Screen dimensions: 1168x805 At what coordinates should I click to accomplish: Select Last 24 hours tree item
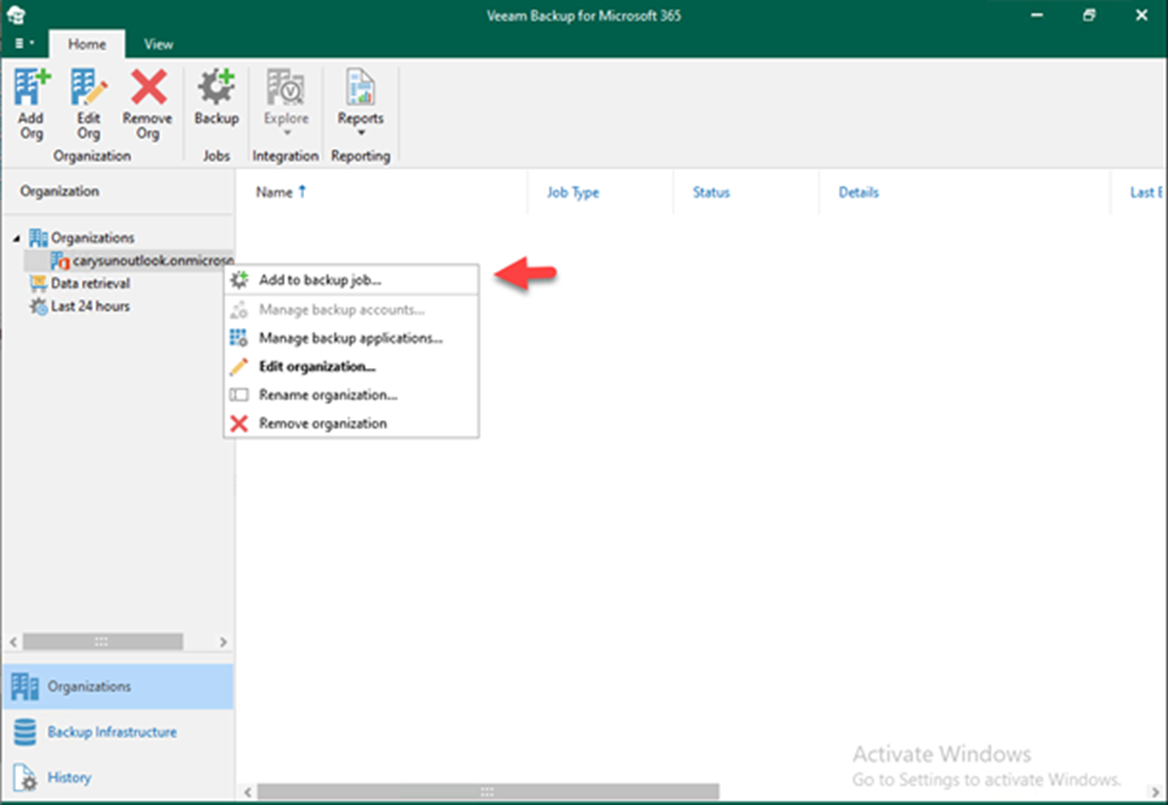90,306
